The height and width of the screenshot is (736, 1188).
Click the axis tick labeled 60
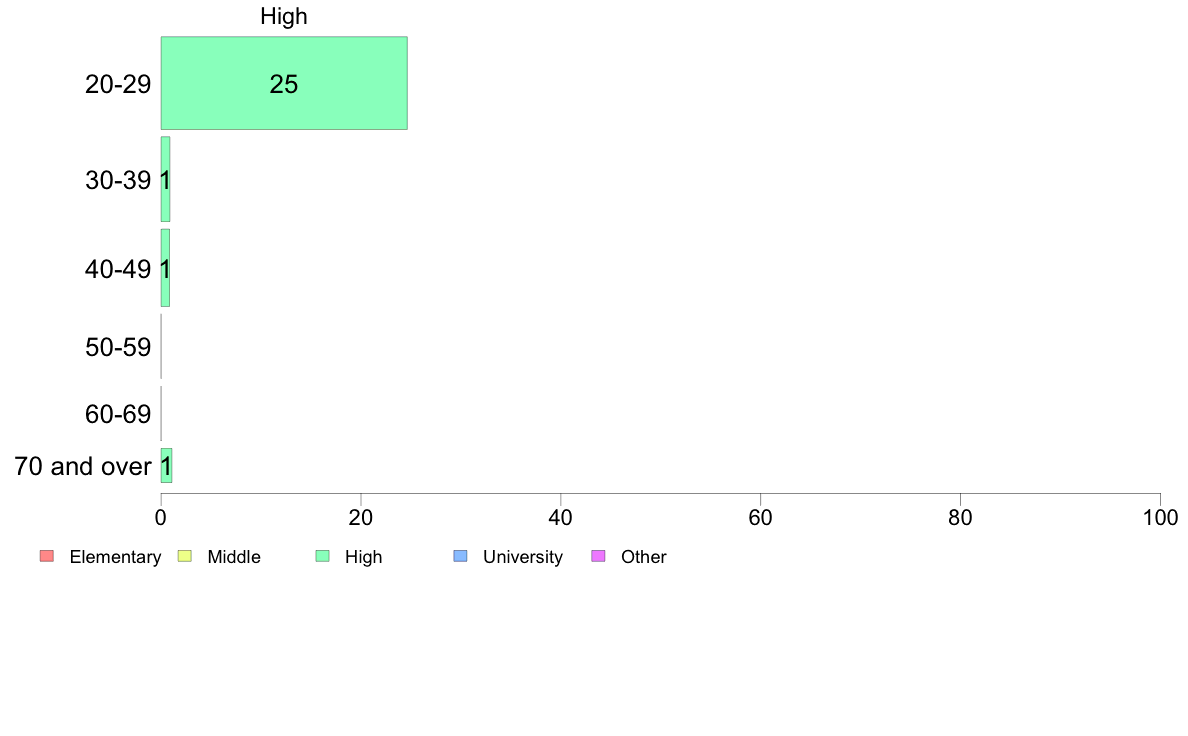coord(761,518)
